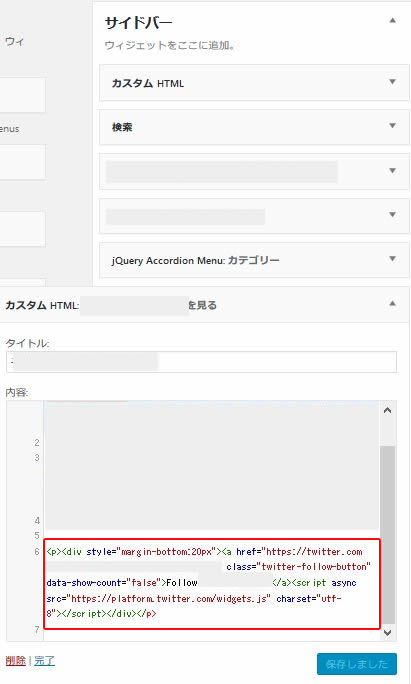Click the 完了 link
Image resolution: width=411 pixels, height=684 pixels.
tap(45, 660)
